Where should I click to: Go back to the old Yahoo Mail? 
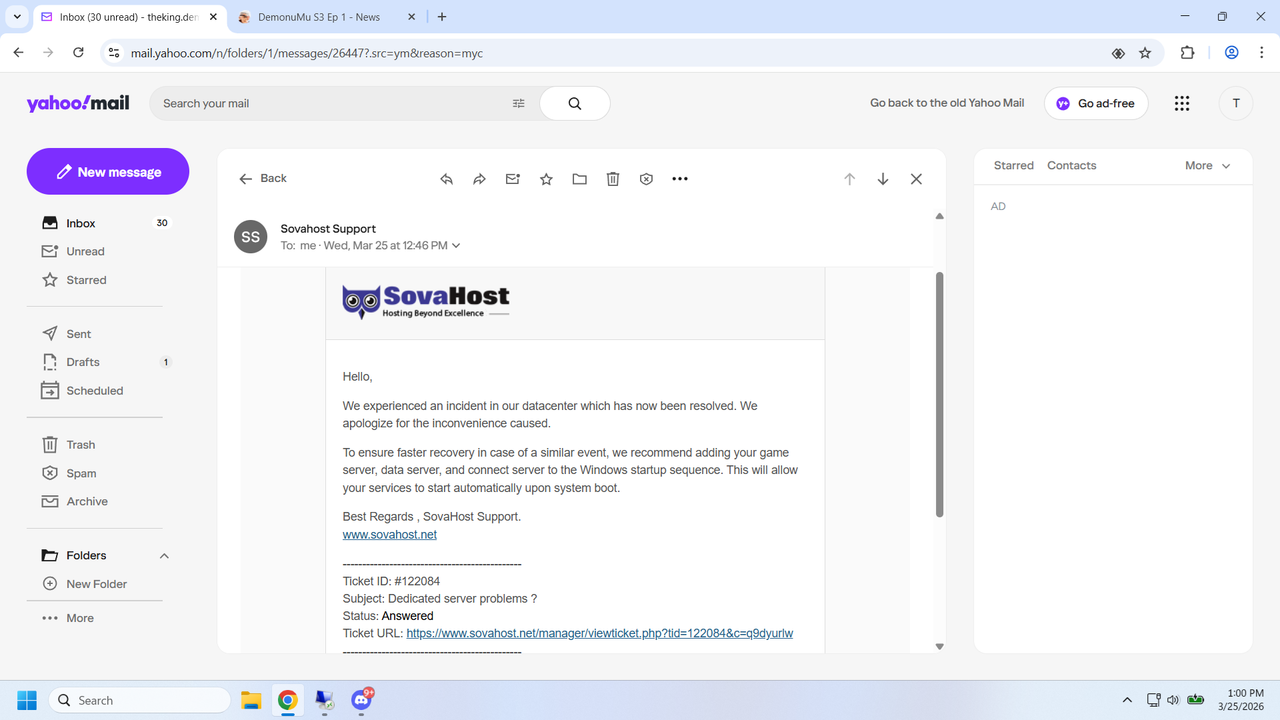tap(947, 103)
